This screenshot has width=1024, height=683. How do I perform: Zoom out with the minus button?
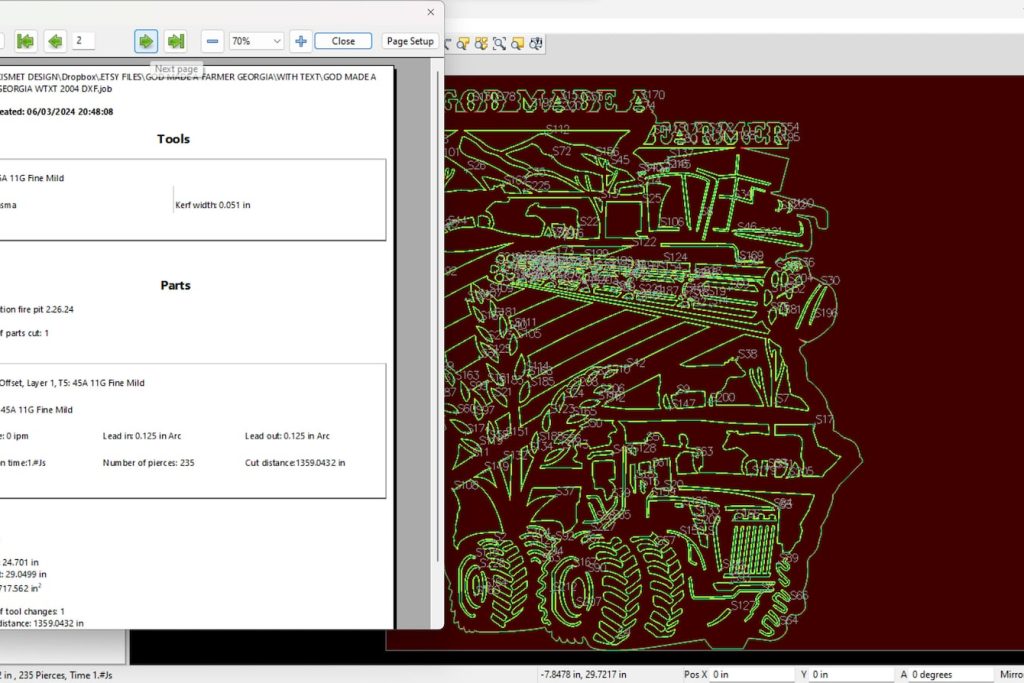212,41
